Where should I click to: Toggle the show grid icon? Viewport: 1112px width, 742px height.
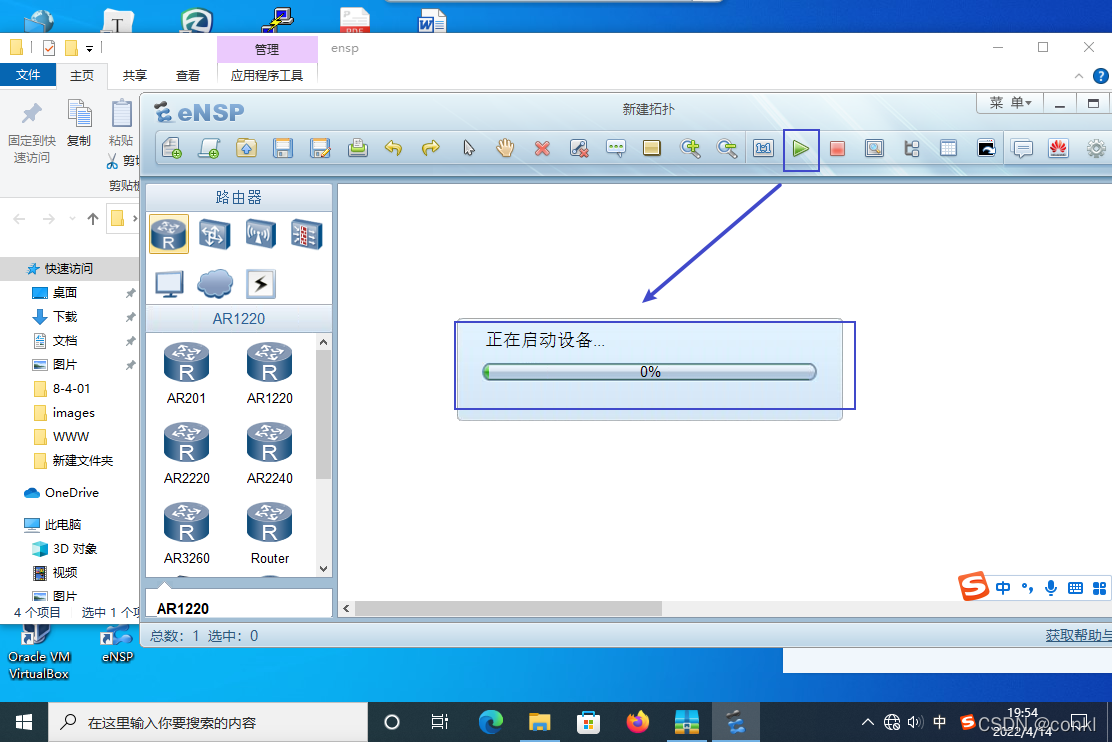(x=948, y=148)
